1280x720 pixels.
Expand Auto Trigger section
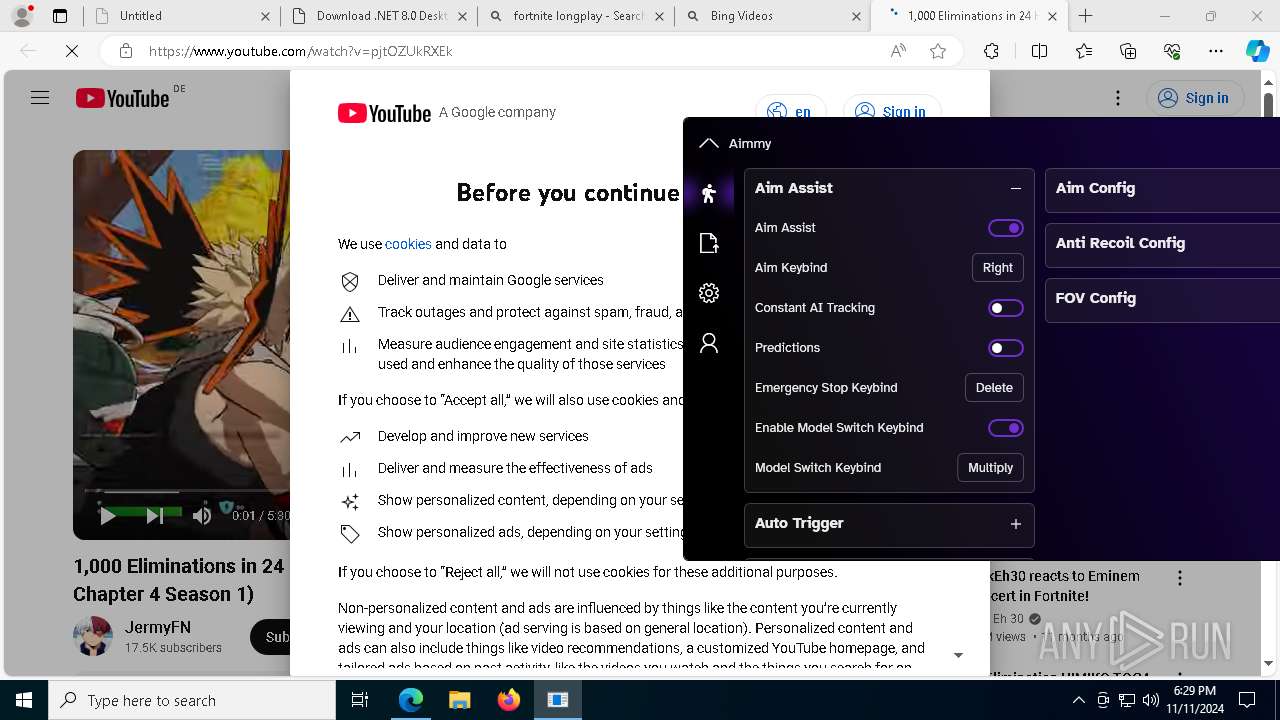tap(1015, 524)
